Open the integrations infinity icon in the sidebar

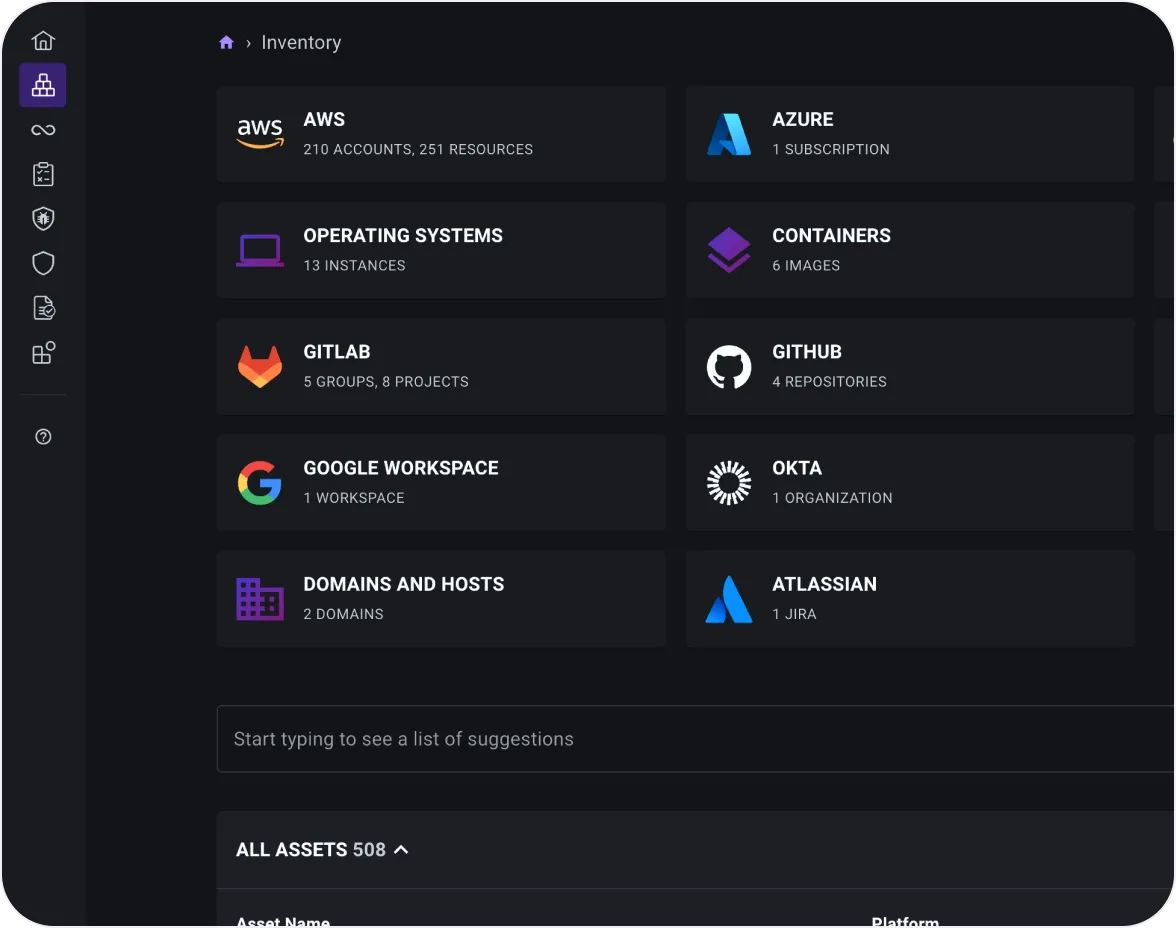tap(43, 130)
